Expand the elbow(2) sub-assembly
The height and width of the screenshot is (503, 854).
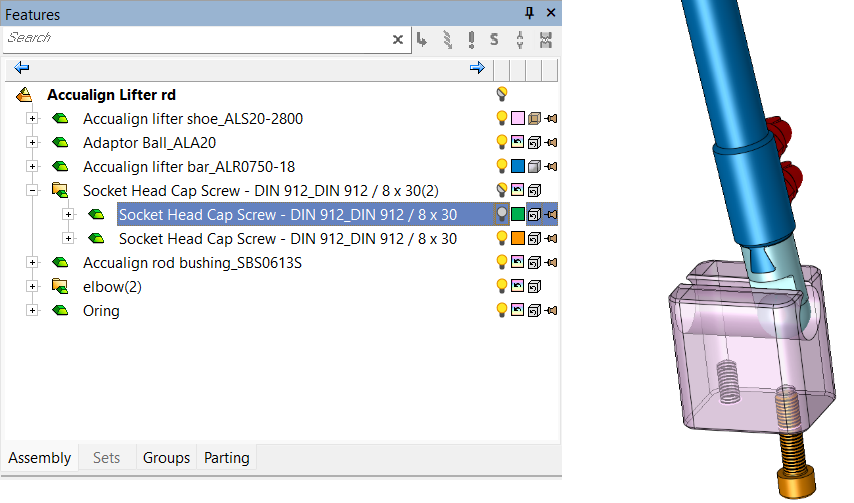32,287
